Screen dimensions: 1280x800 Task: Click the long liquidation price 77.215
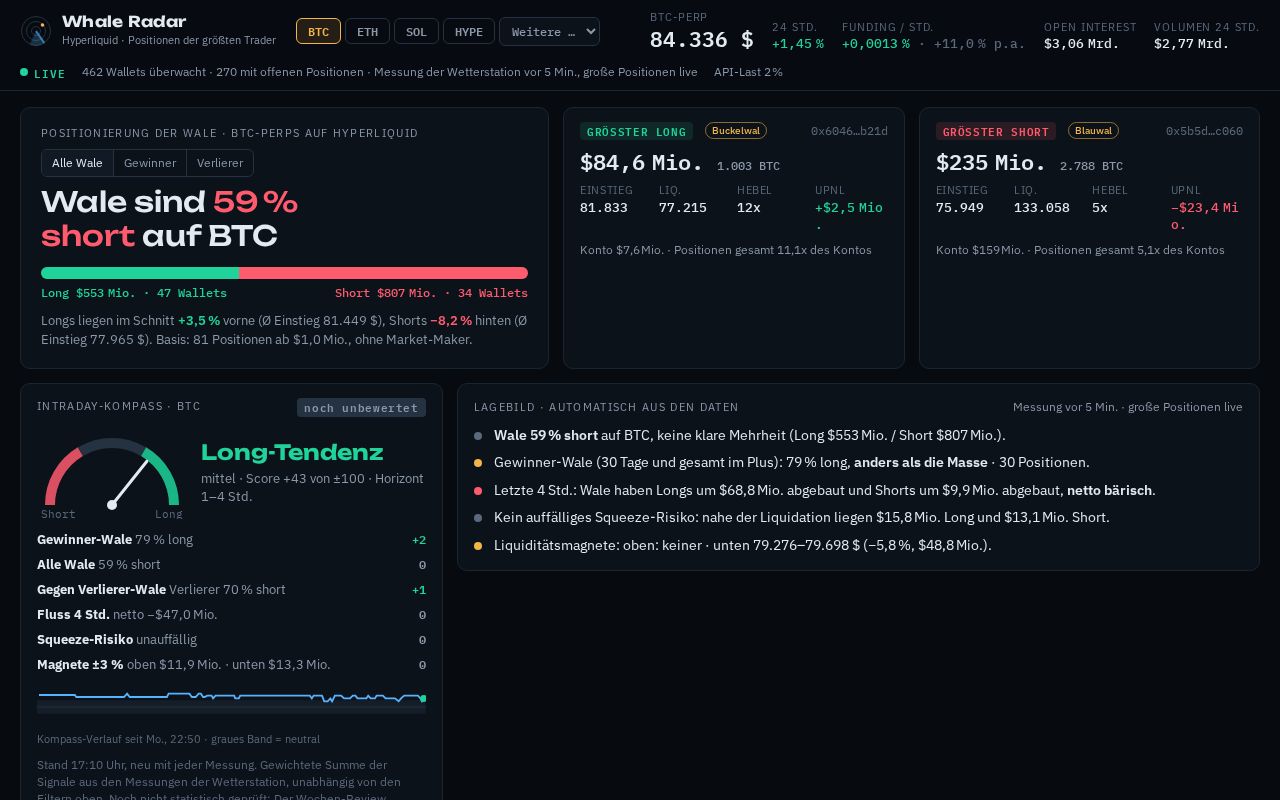click(683, 208)
